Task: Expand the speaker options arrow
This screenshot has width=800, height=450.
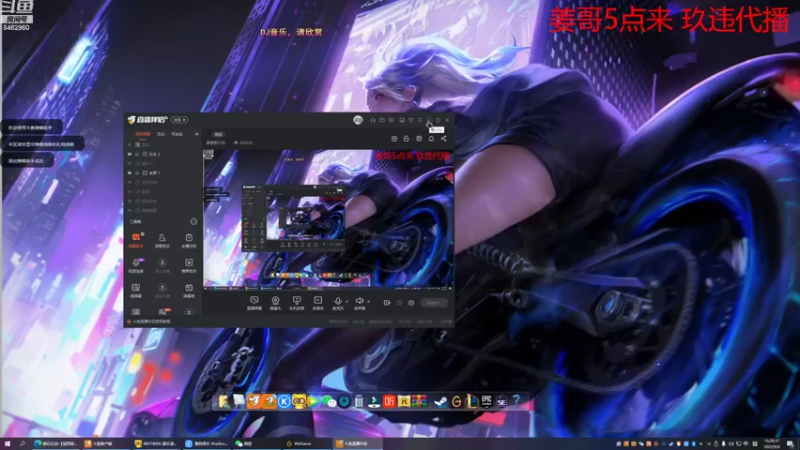Action: coord(368,302)
